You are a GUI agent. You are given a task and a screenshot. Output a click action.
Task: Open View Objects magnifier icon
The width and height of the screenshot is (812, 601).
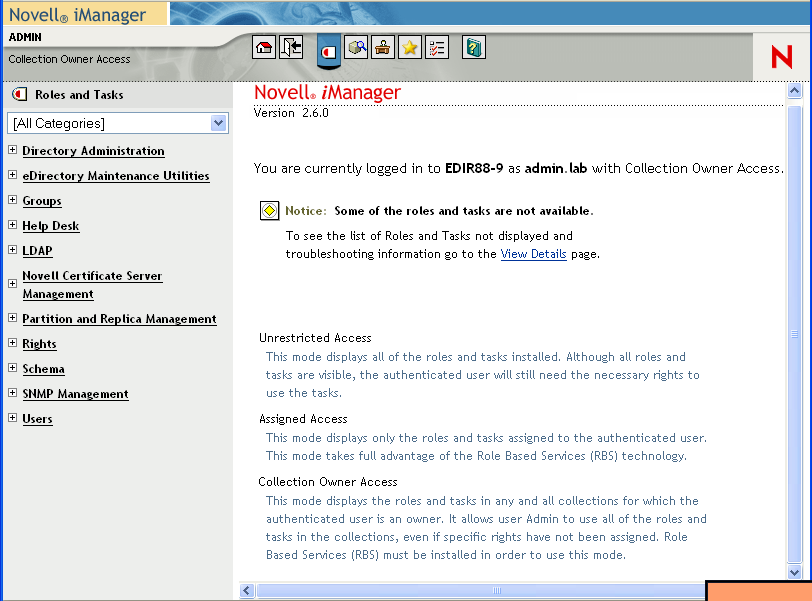tap(356, 48)
